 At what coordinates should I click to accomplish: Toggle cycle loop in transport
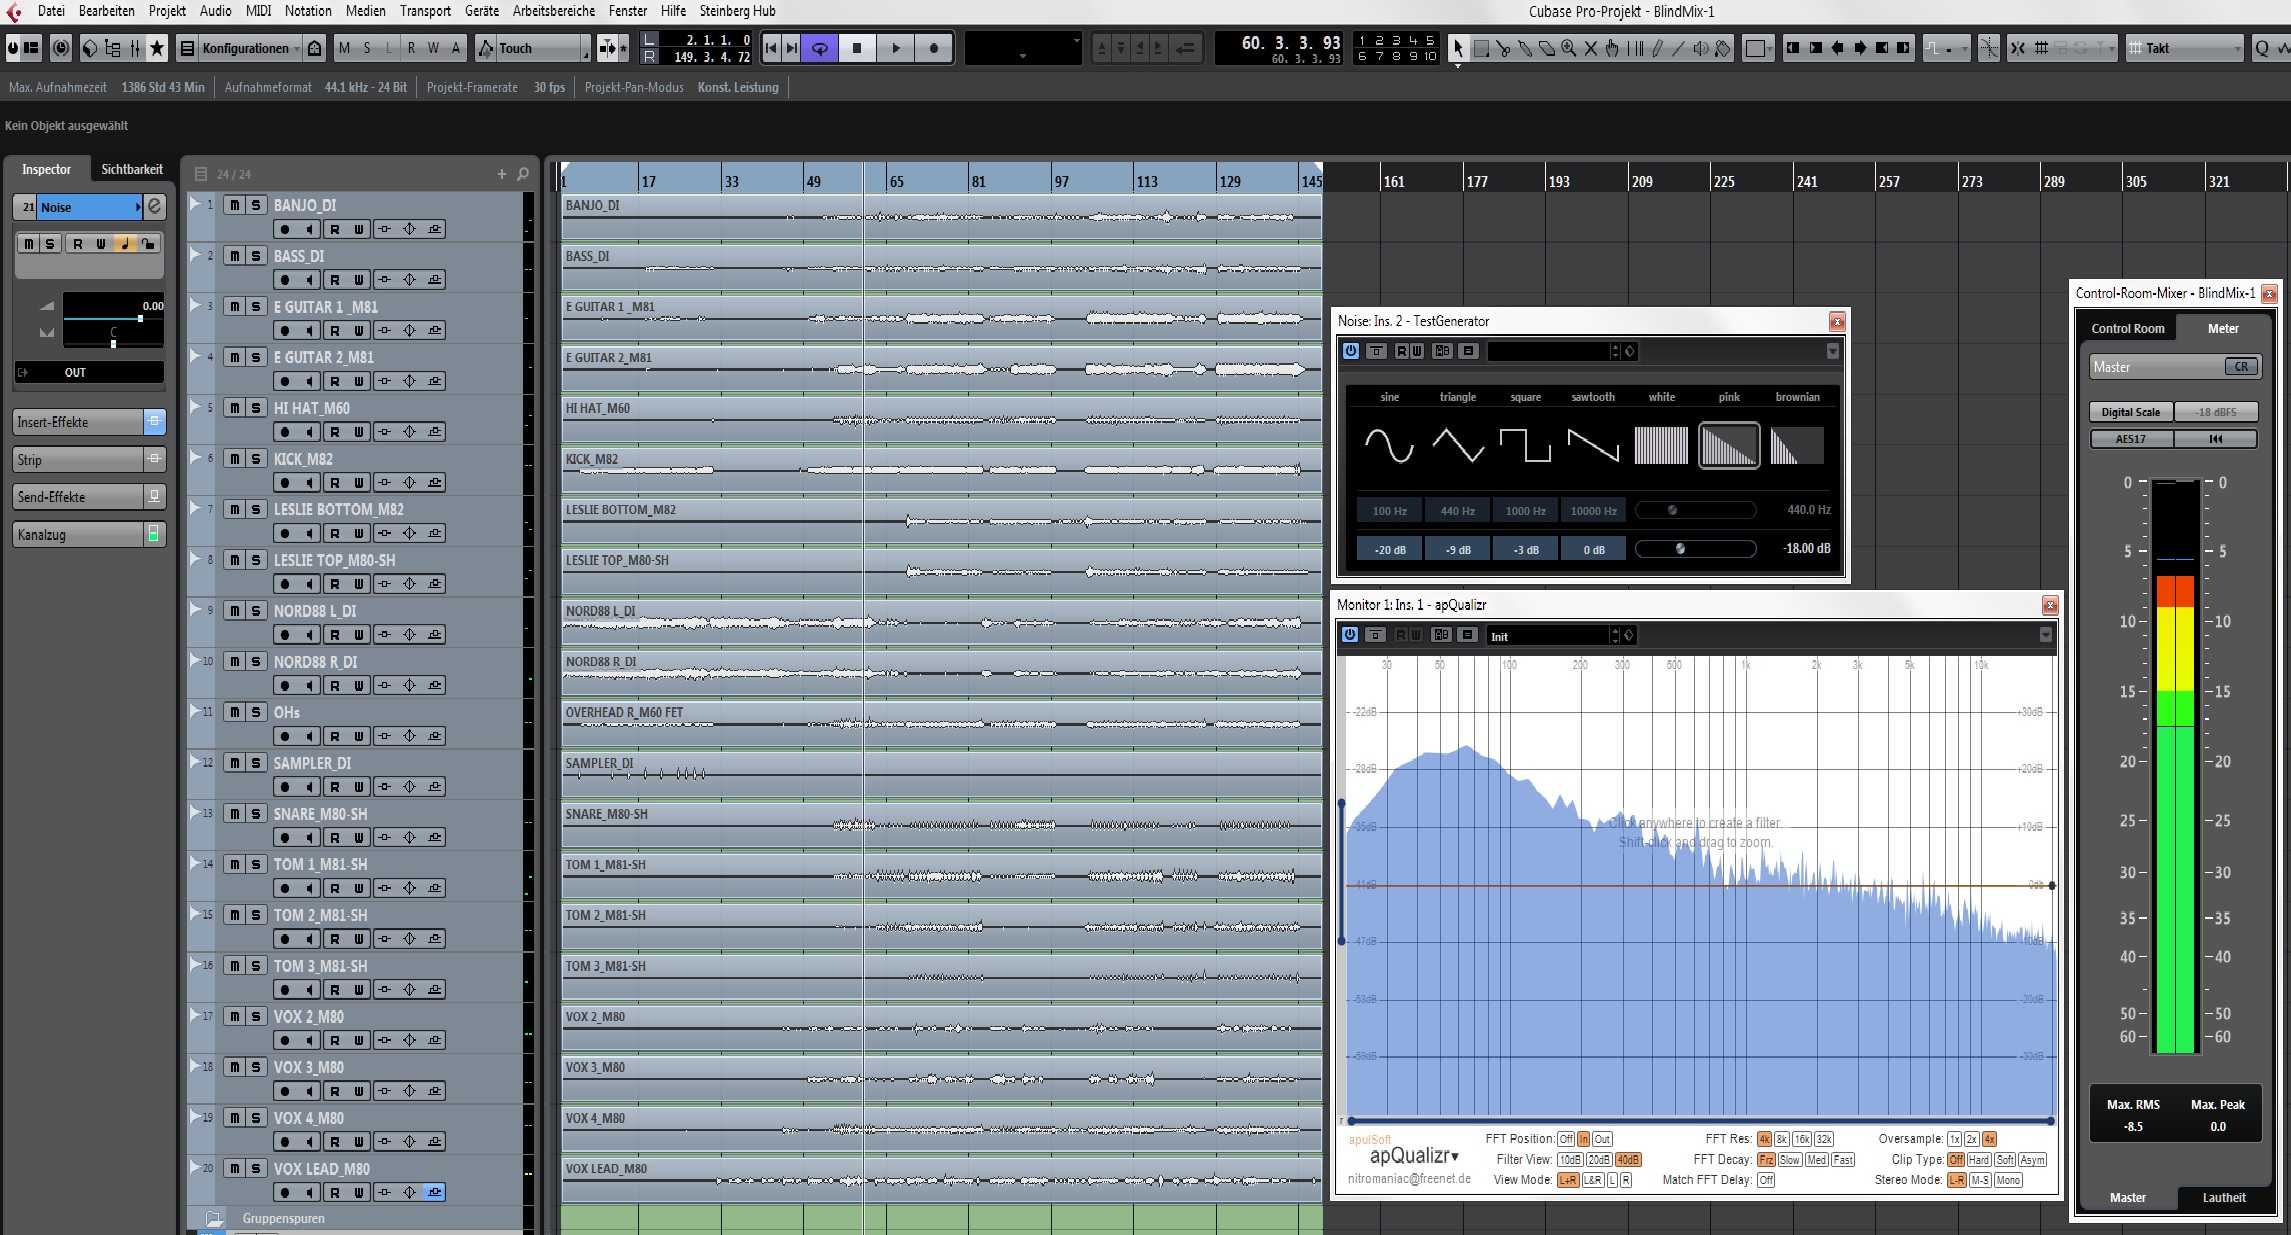click(x=819, y=48)
